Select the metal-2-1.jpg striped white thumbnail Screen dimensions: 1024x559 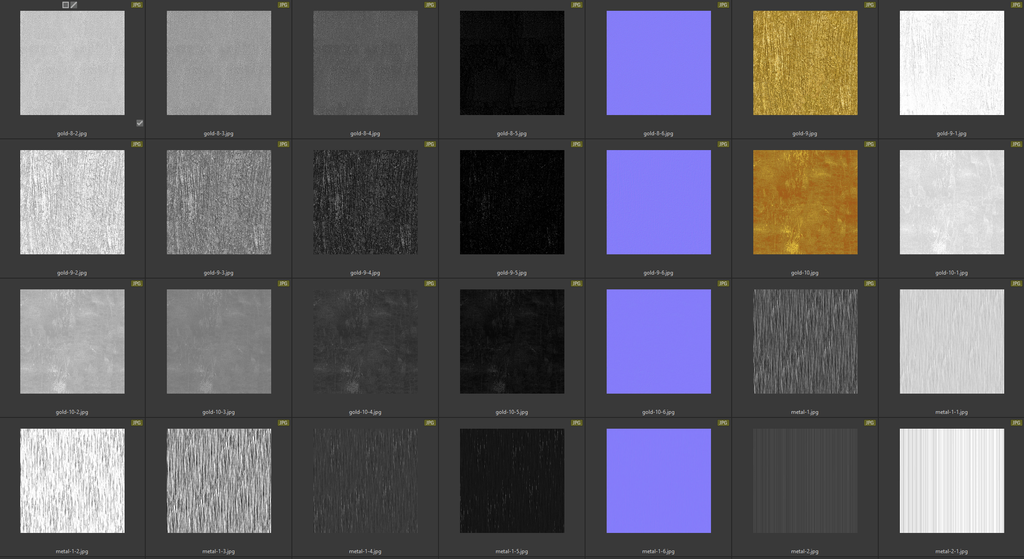[951, 481]
